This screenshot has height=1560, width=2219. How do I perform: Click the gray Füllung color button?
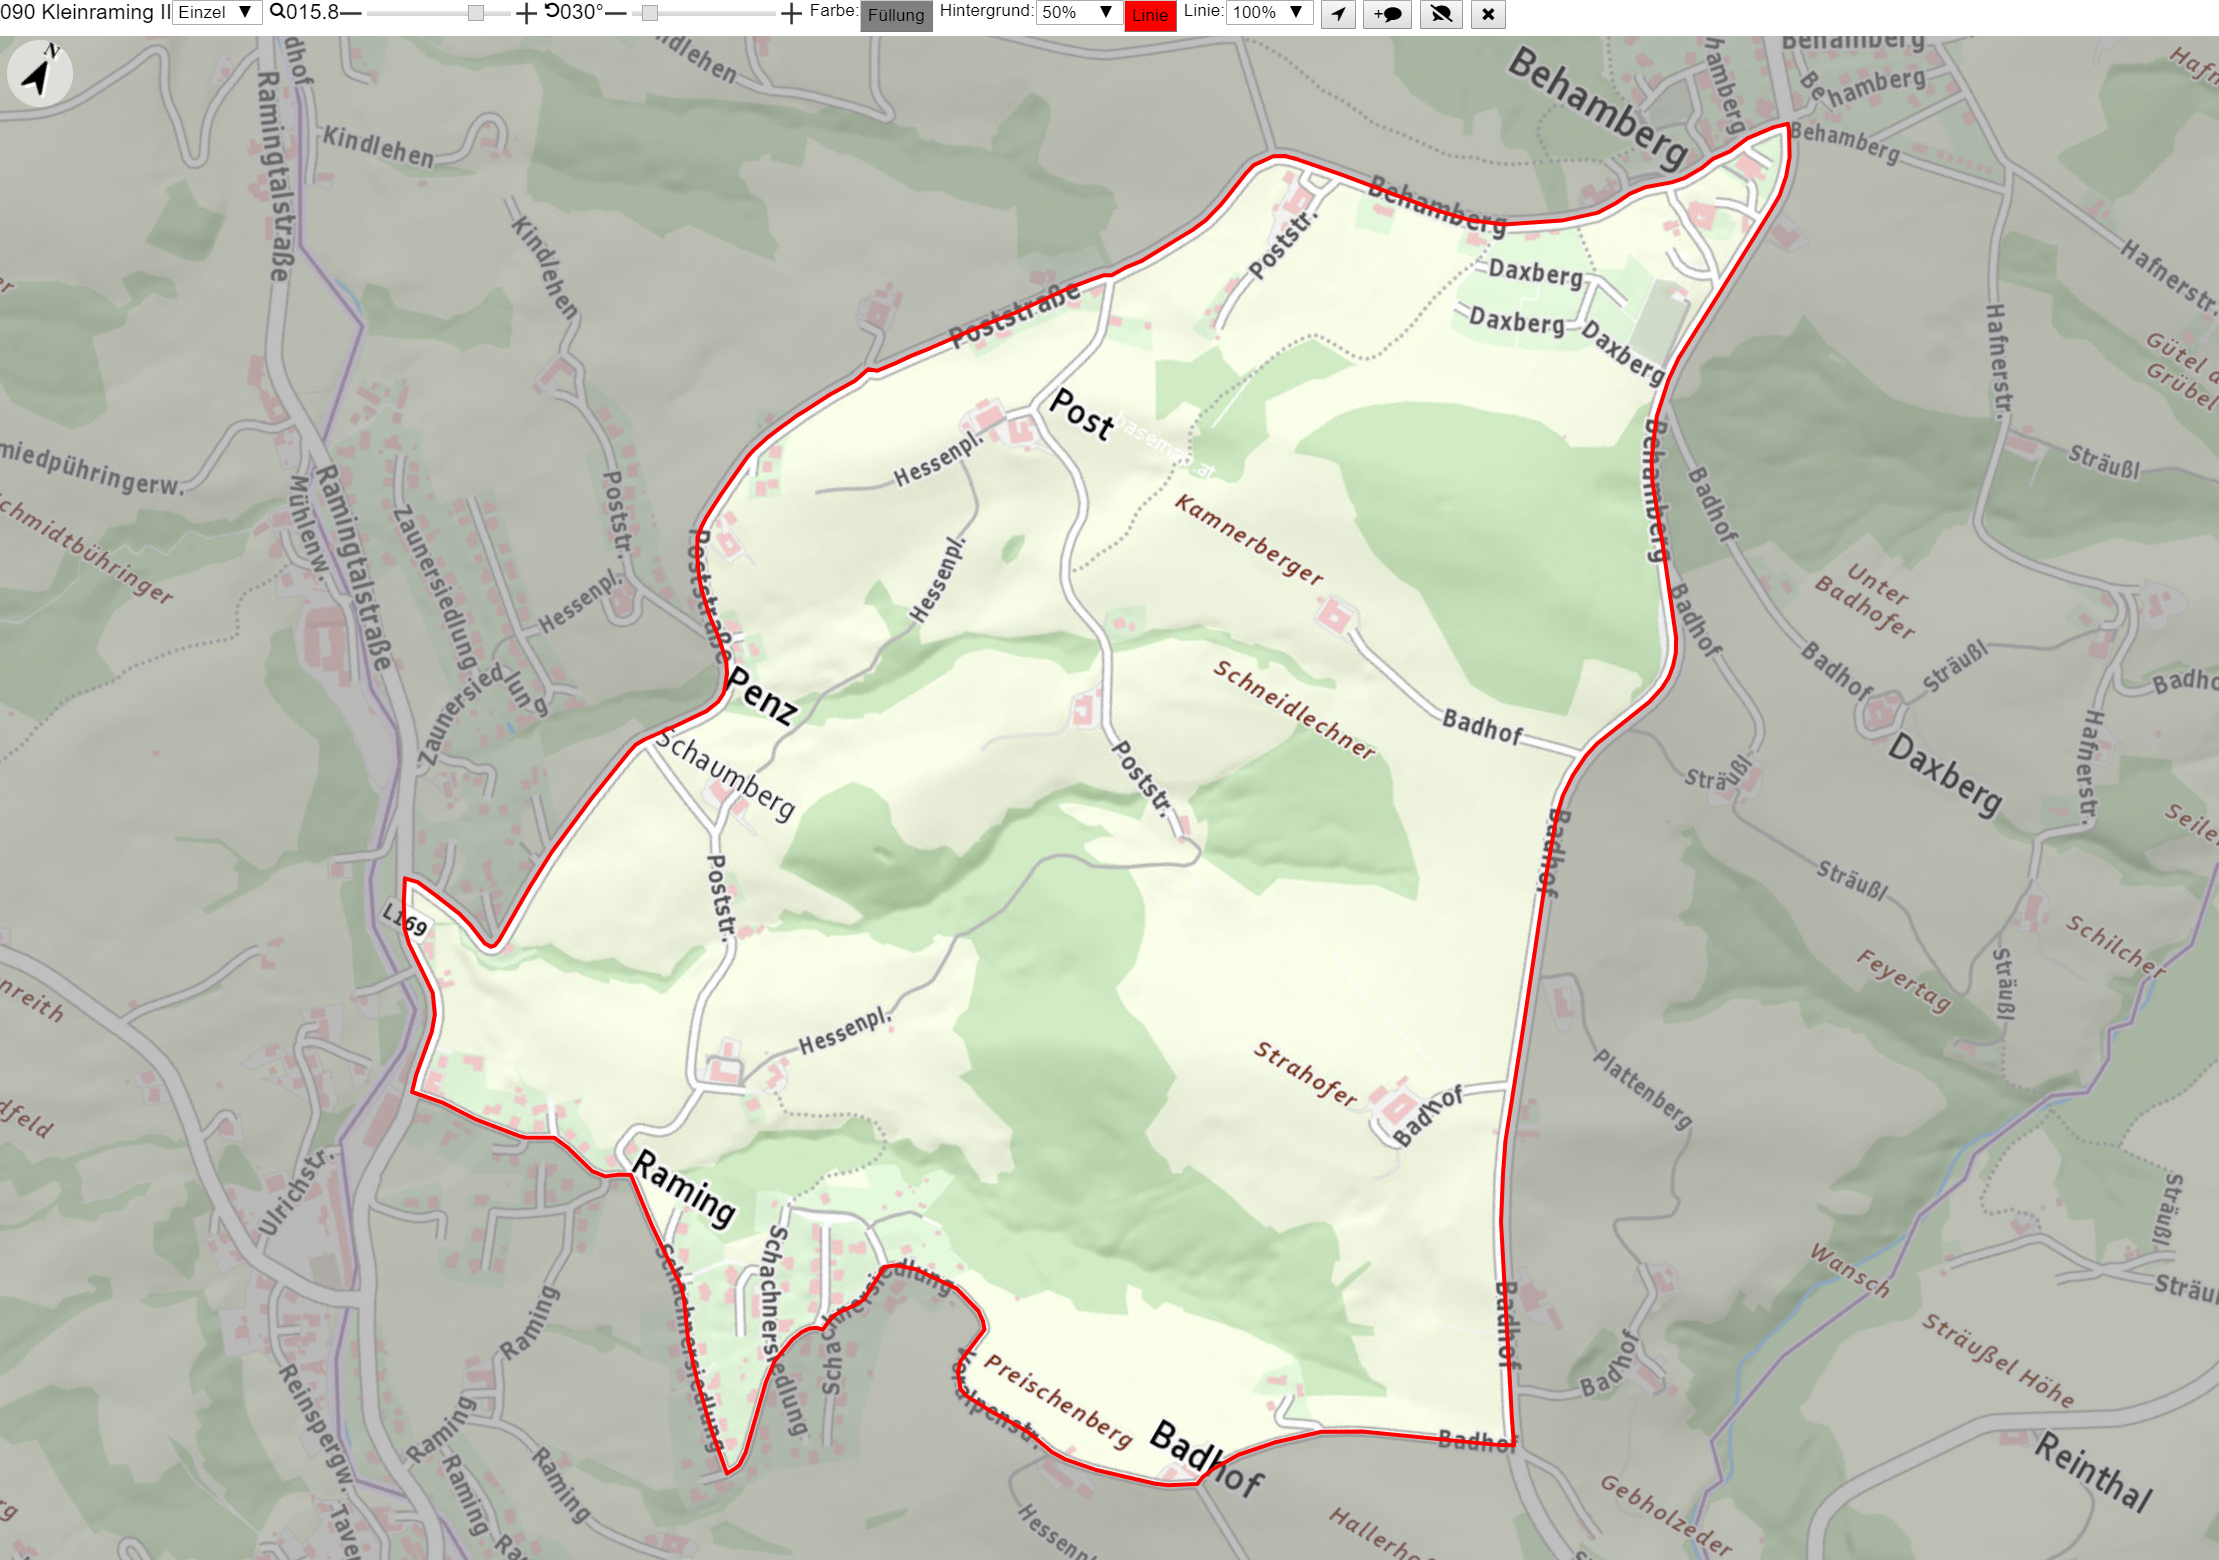[x=896, y=15]
